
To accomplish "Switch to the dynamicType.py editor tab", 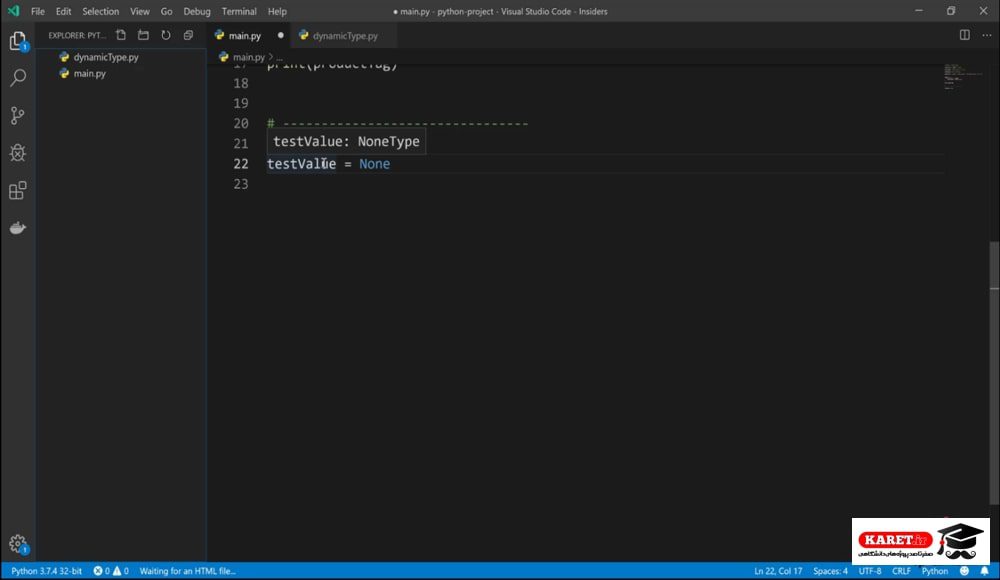I will [344, 36].
